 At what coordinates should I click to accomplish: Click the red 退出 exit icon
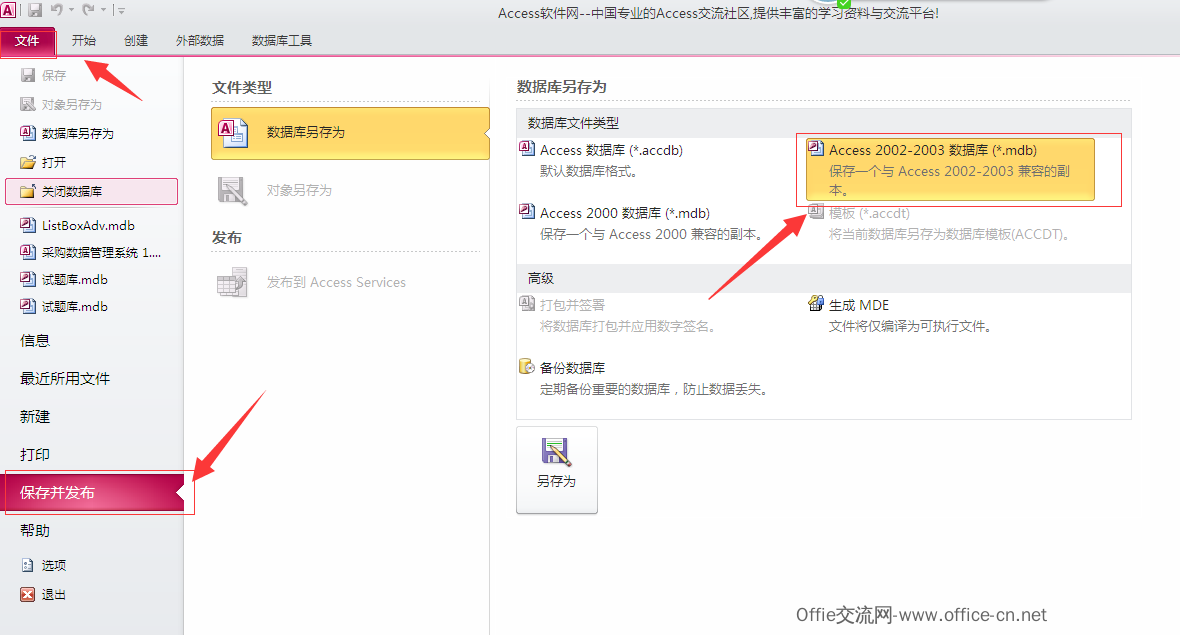[28, 594]
